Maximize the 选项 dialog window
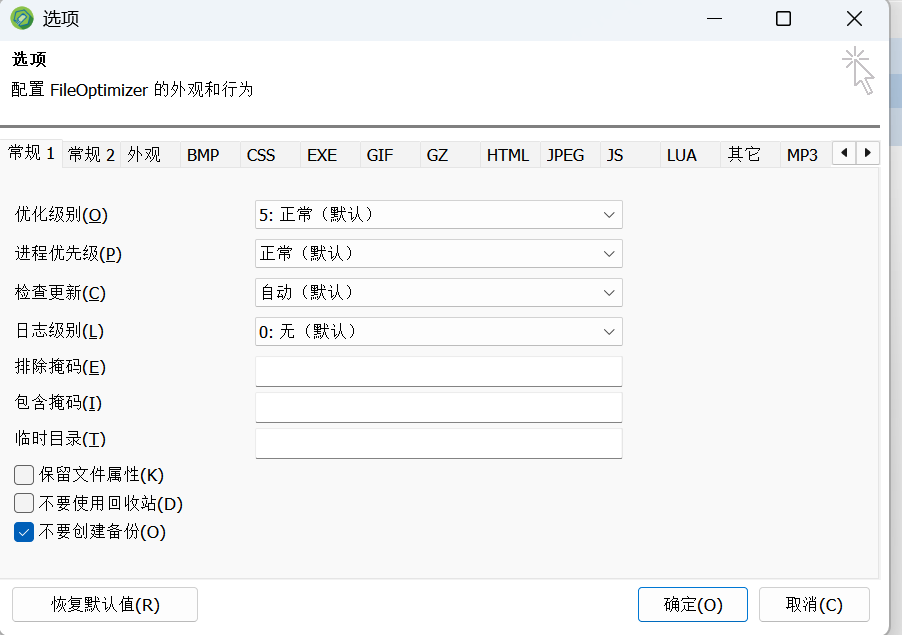Screen dimensions: 902x635 pyautogui.click(x=783, y=19)
